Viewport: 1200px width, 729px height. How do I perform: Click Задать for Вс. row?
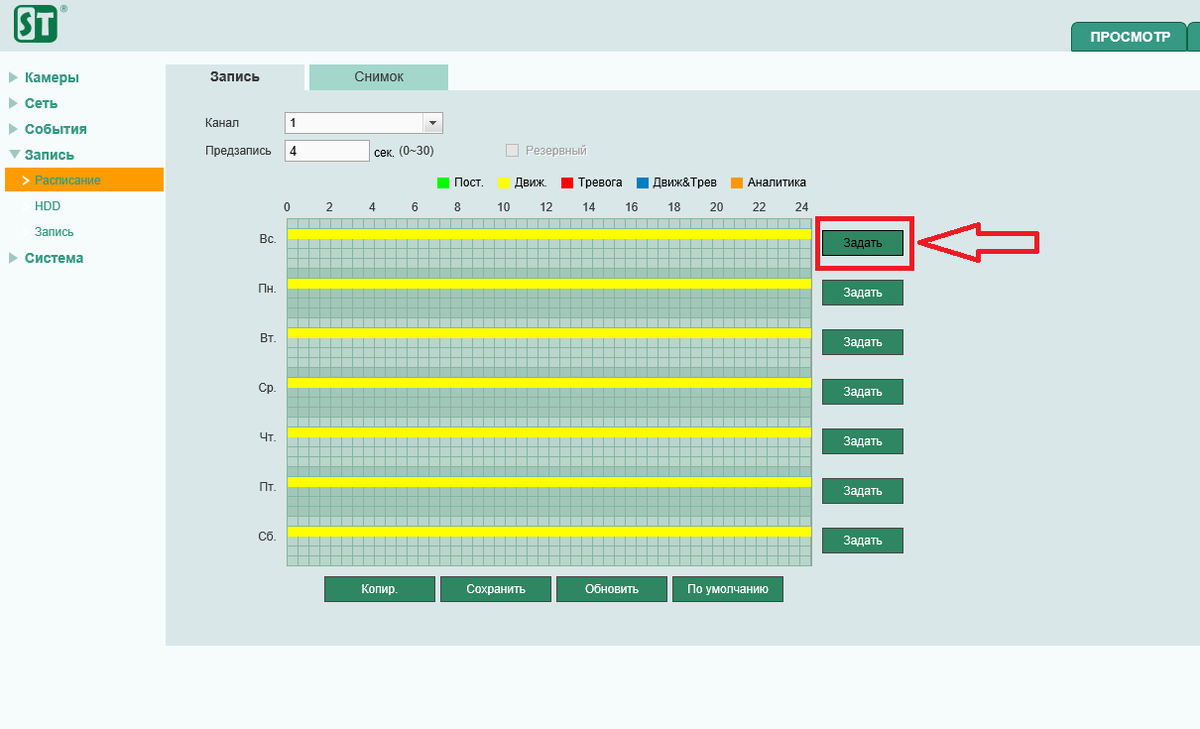[862, 243]
